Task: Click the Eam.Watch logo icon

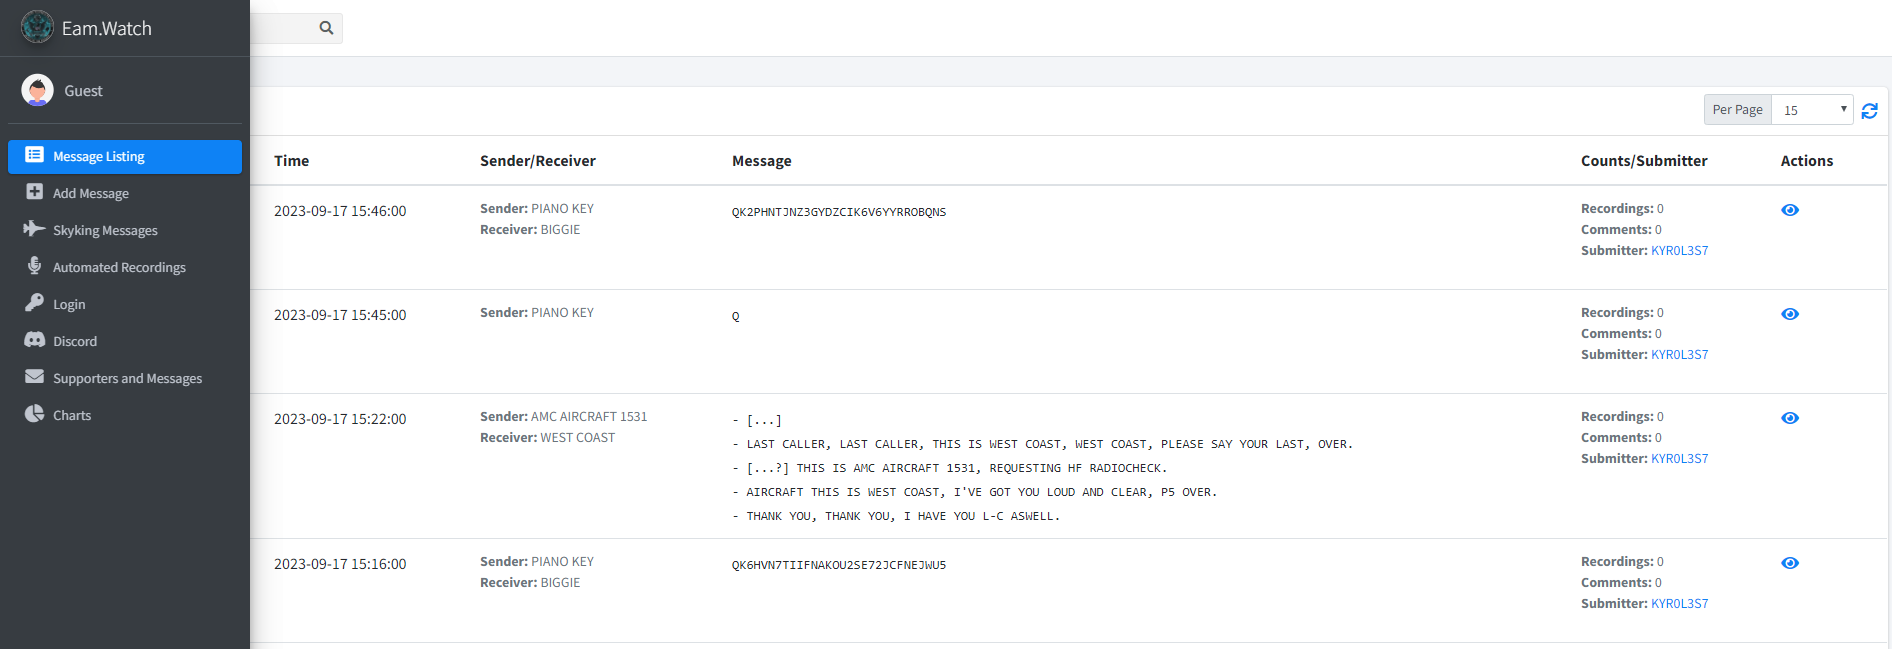Action: [37, 27]
